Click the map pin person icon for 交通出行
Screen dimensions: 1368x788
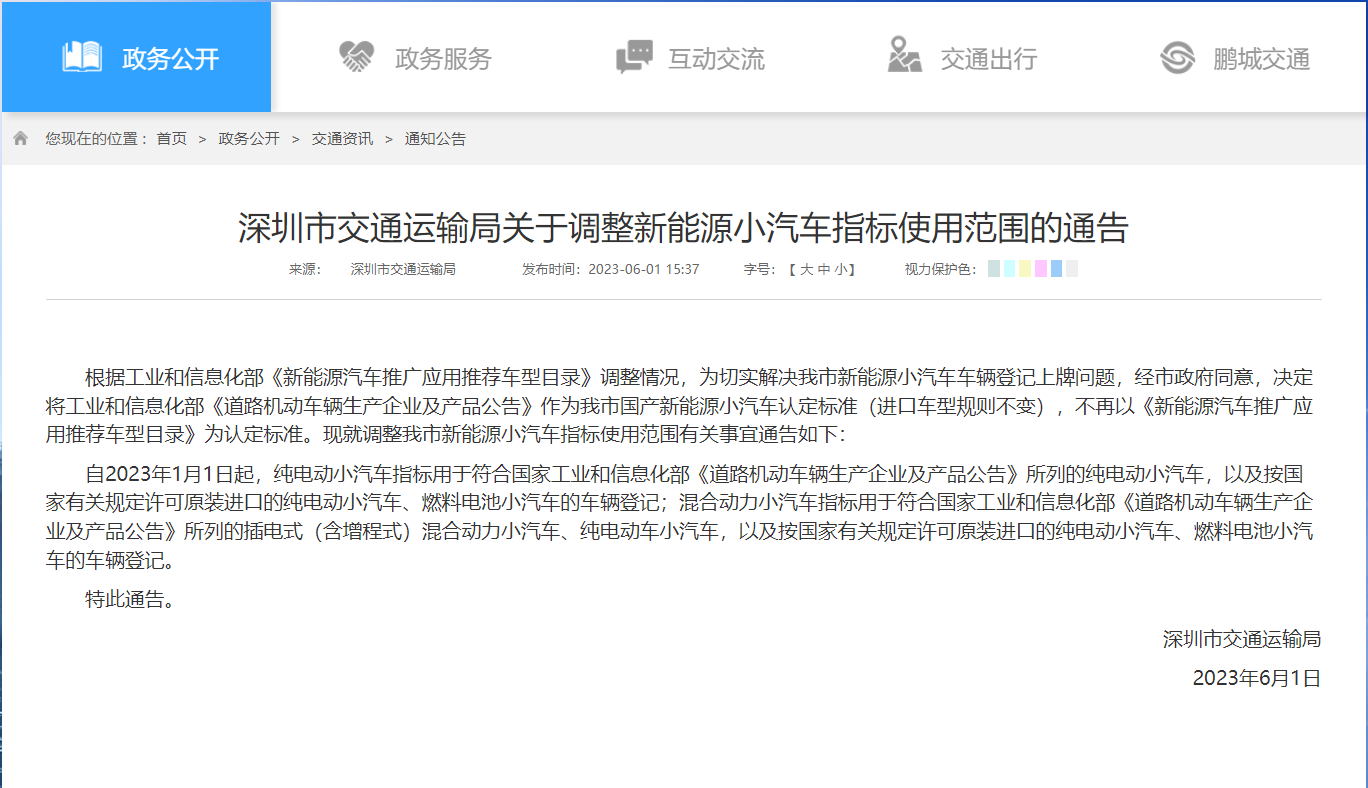(904, 55)
